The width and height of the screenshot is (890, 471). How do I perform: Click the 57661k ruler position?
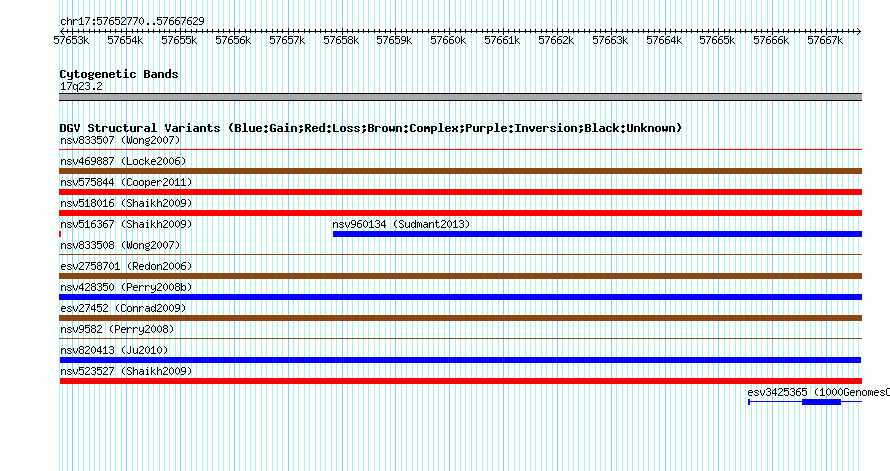click(x=502, y=40)
